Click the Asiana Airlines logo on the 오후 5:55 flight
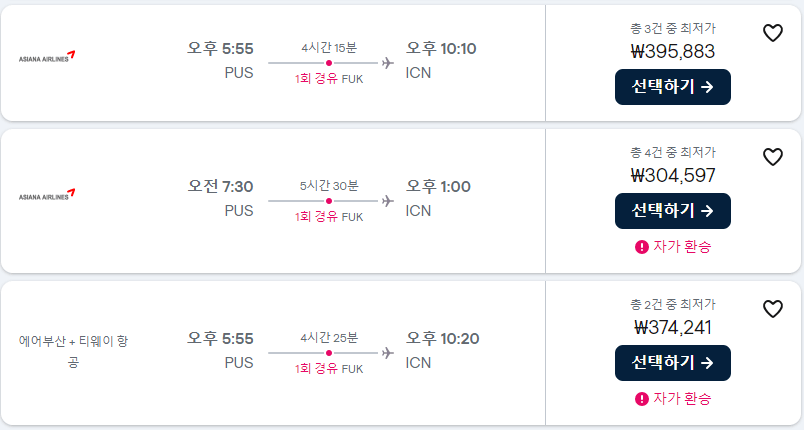 coord(47,58)
